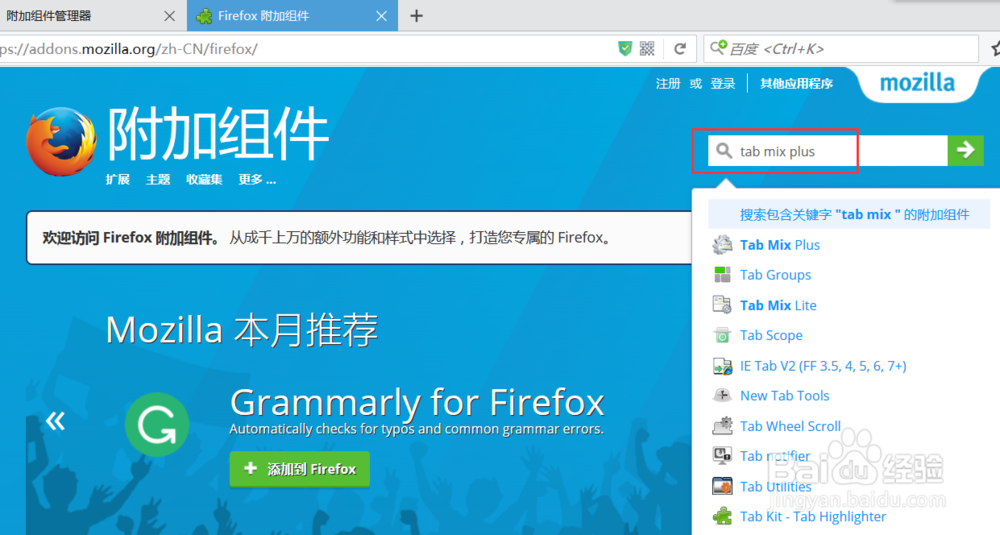
Task: Click the Tab Groups add-on icon
Action: coord(723,275)
